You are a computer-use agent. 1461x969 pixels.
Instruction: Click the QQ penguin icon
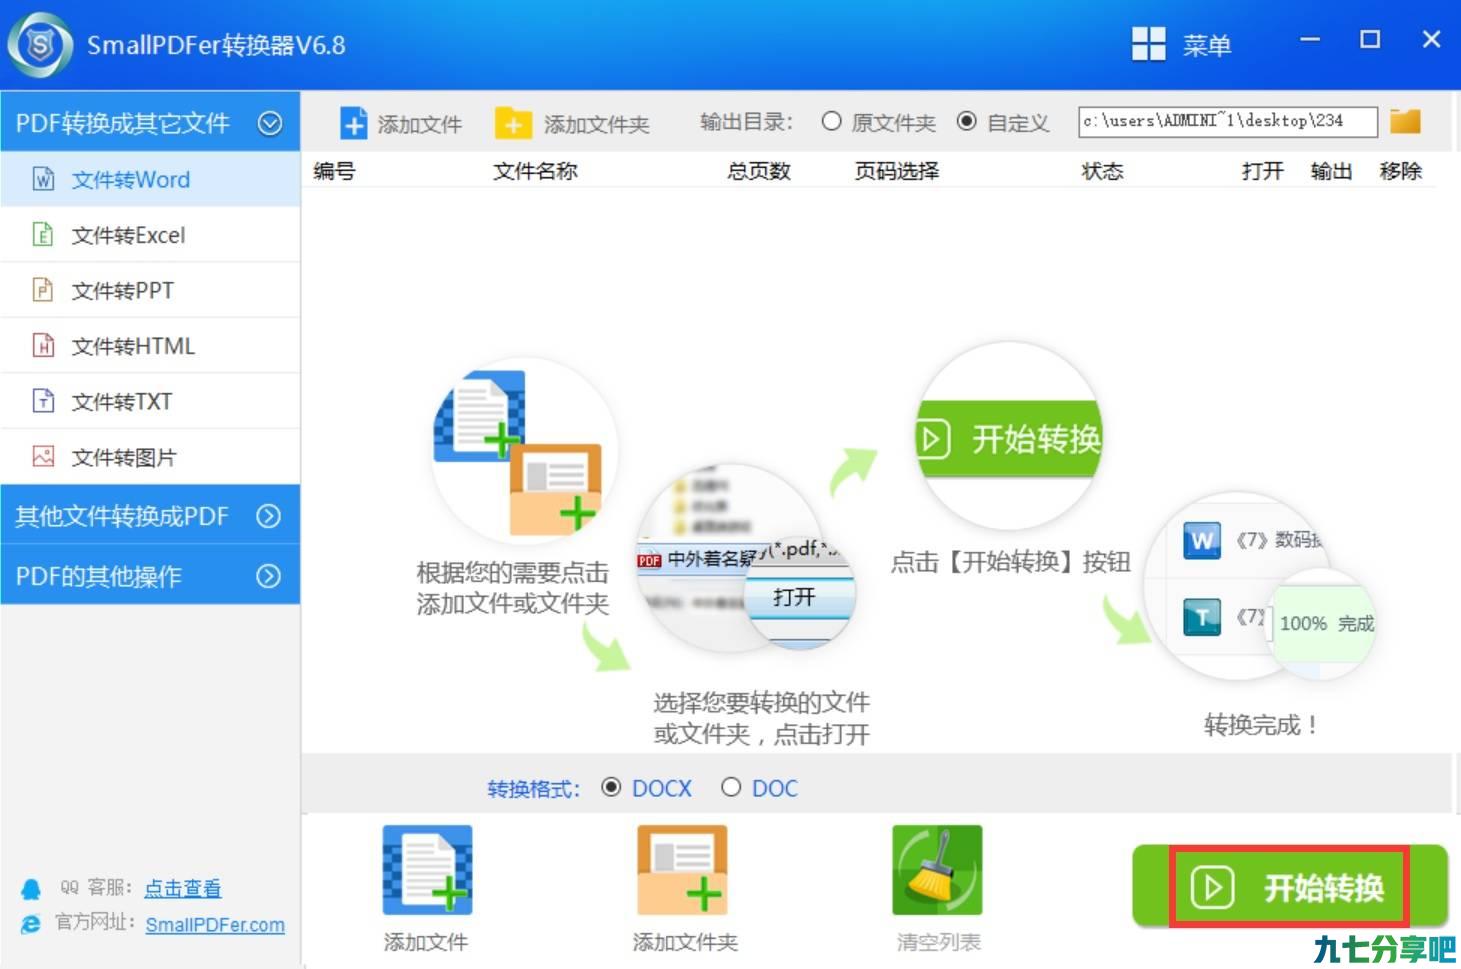(x=31, y=889)
